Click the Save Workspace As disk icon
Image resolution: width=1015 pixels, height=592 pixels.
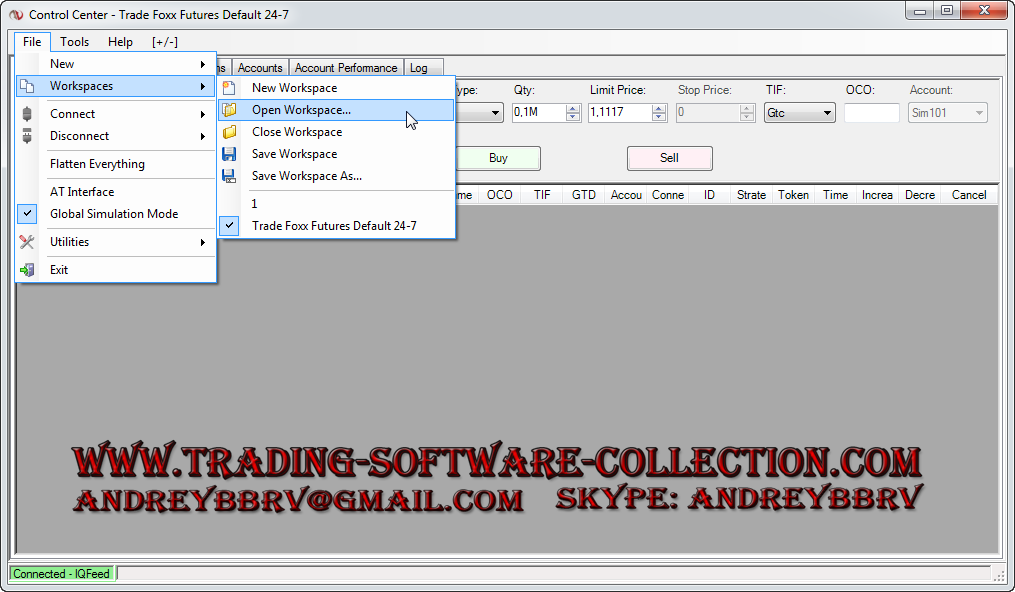point(229,176)
